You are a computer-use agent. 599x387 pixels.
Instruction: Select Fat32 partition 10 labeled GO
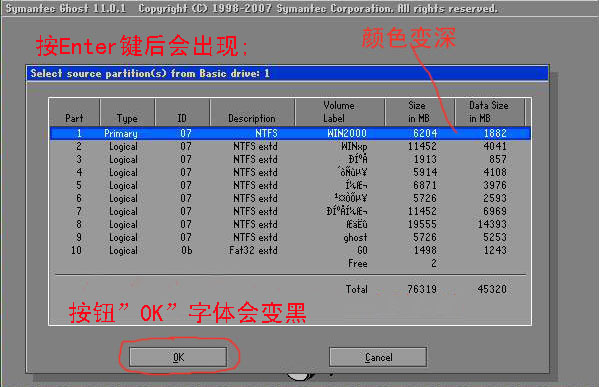[290, 250]
